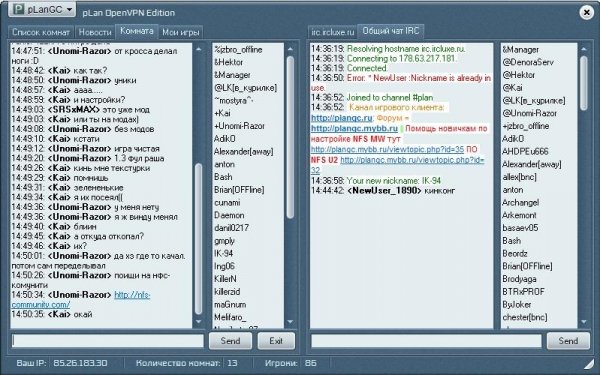
Task: Select +Kai in room user list
Action: pos(222,113)
